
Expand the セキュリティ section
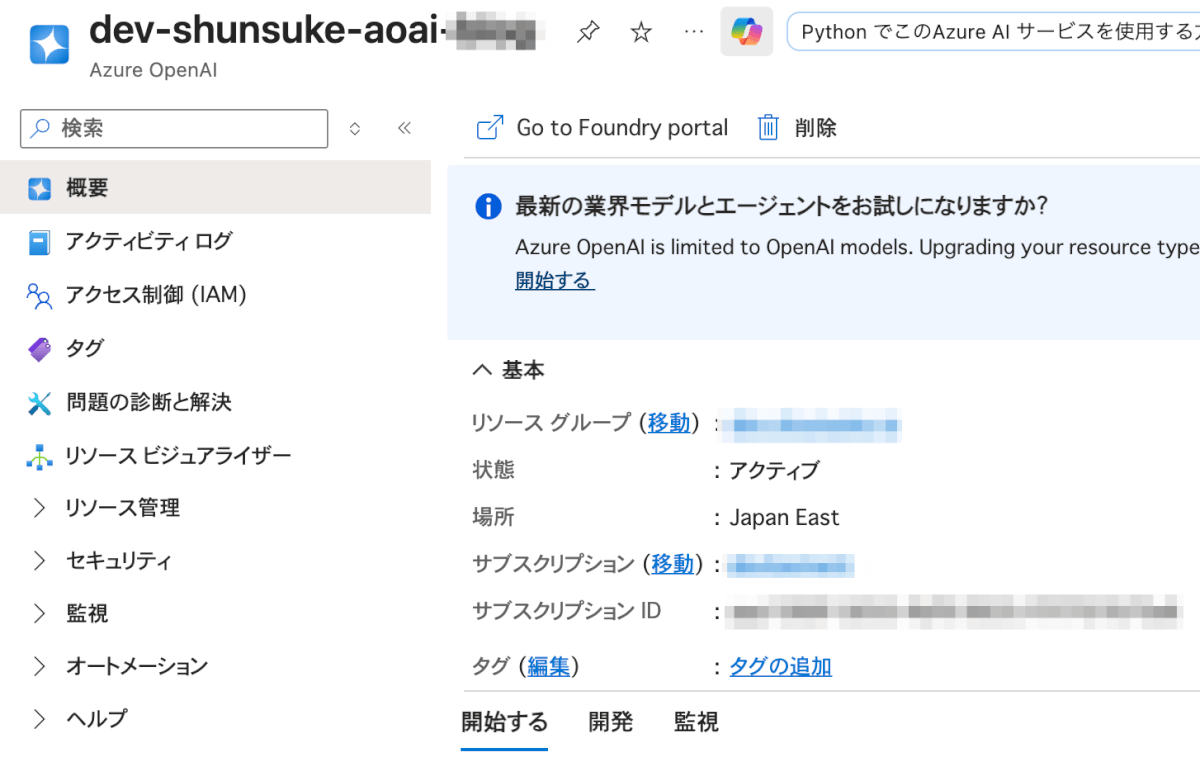118,561
